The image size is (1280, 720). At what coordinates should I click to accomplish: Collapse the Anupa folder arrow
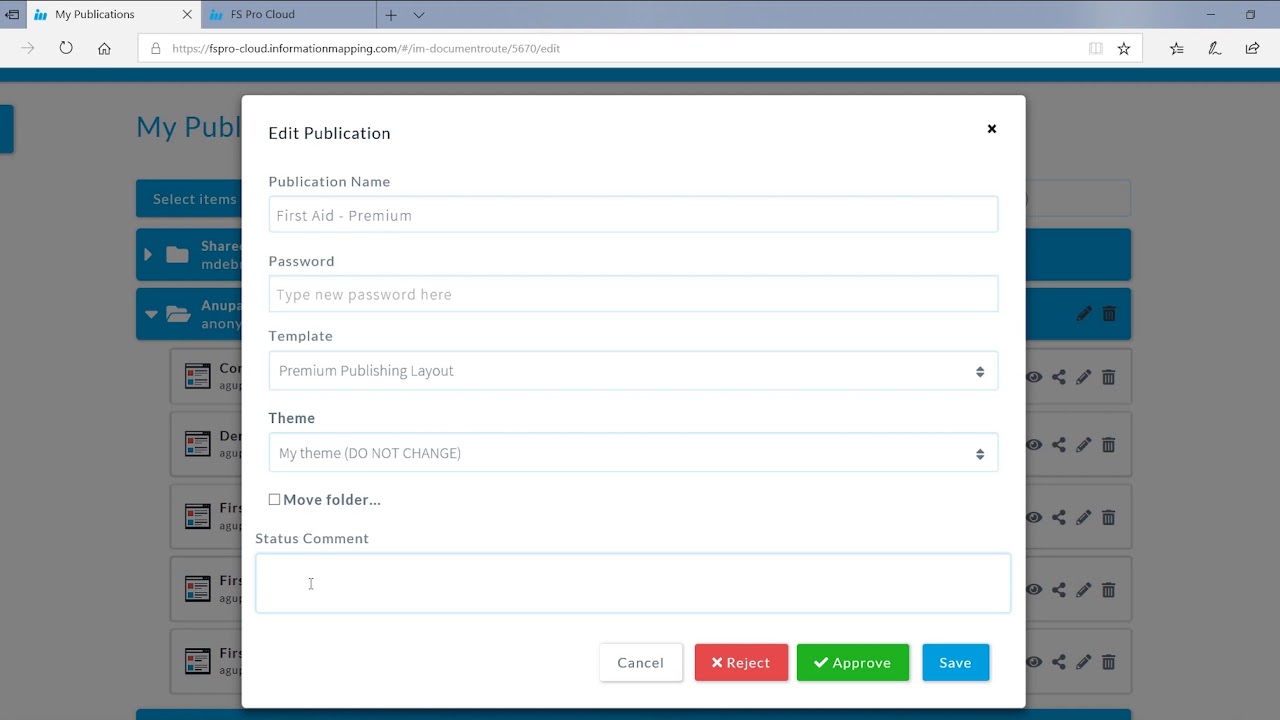click(x=151, y=314)
